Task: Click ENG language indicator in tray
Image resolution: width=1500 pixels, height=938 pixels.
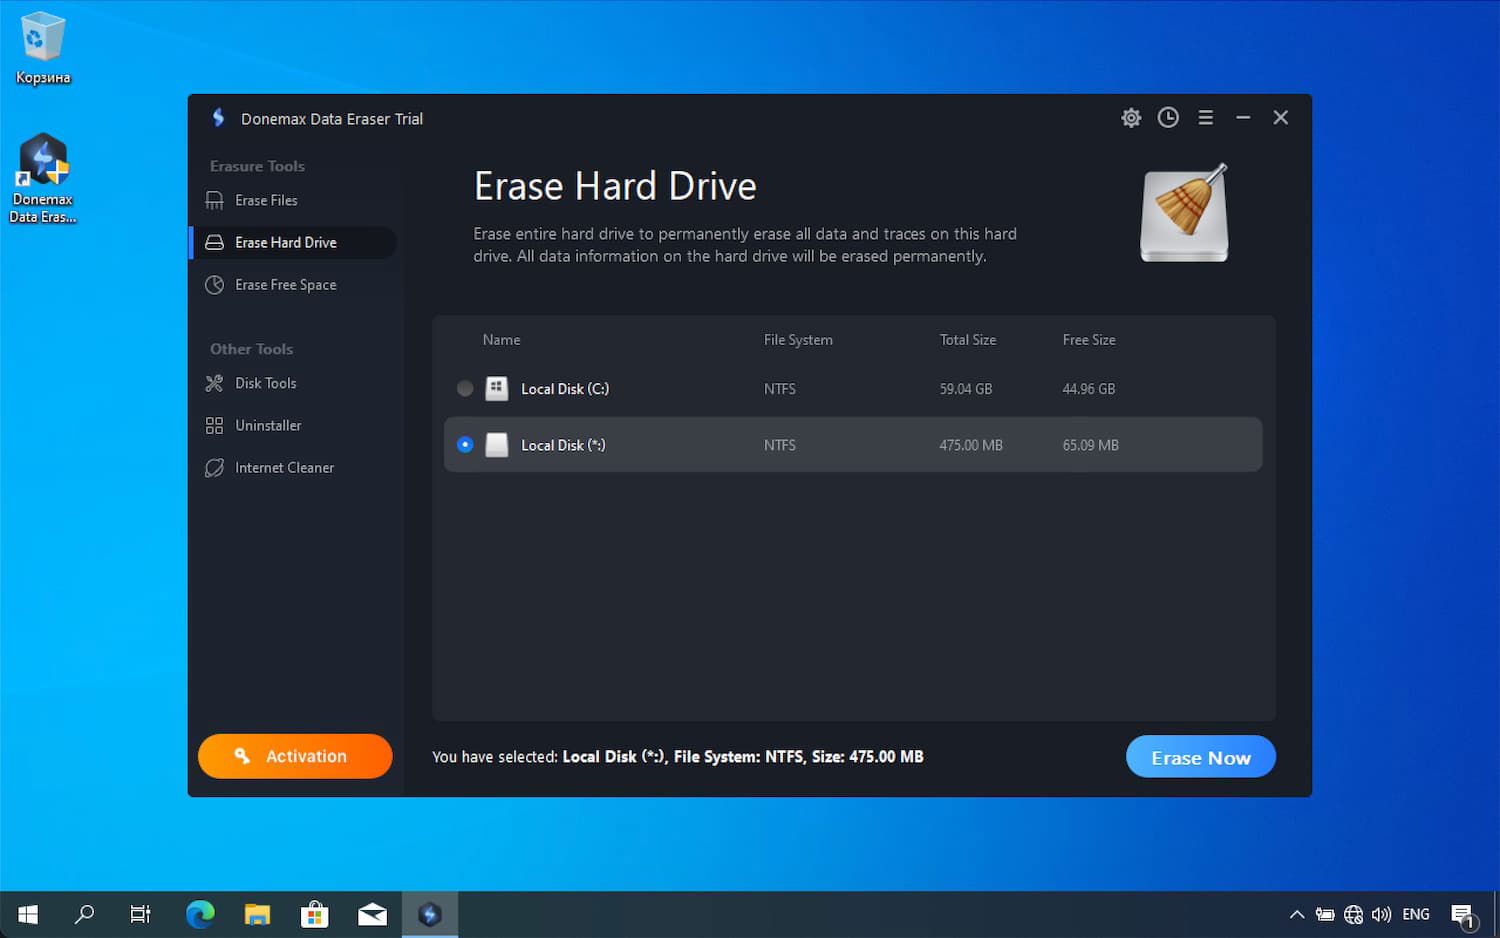Action: [1416, 914]
